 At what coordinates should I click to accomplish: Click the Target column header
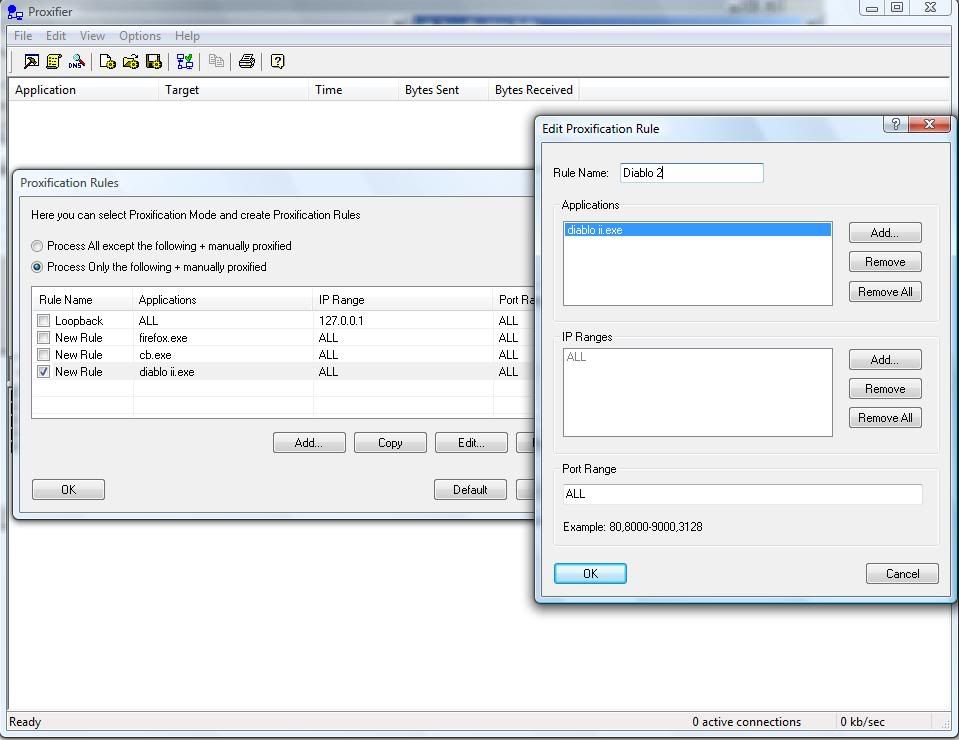(x=234, y=90)
